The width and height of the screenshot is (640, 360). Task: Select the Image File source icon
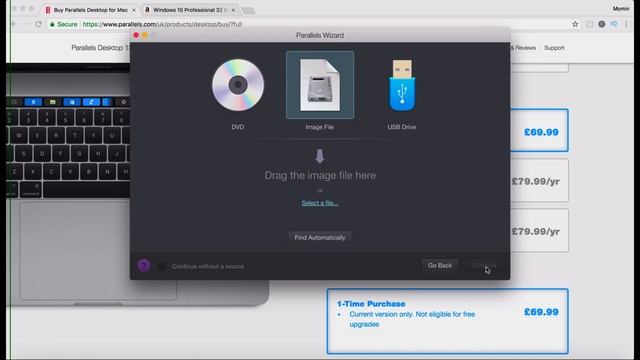[x=320, y=85]
